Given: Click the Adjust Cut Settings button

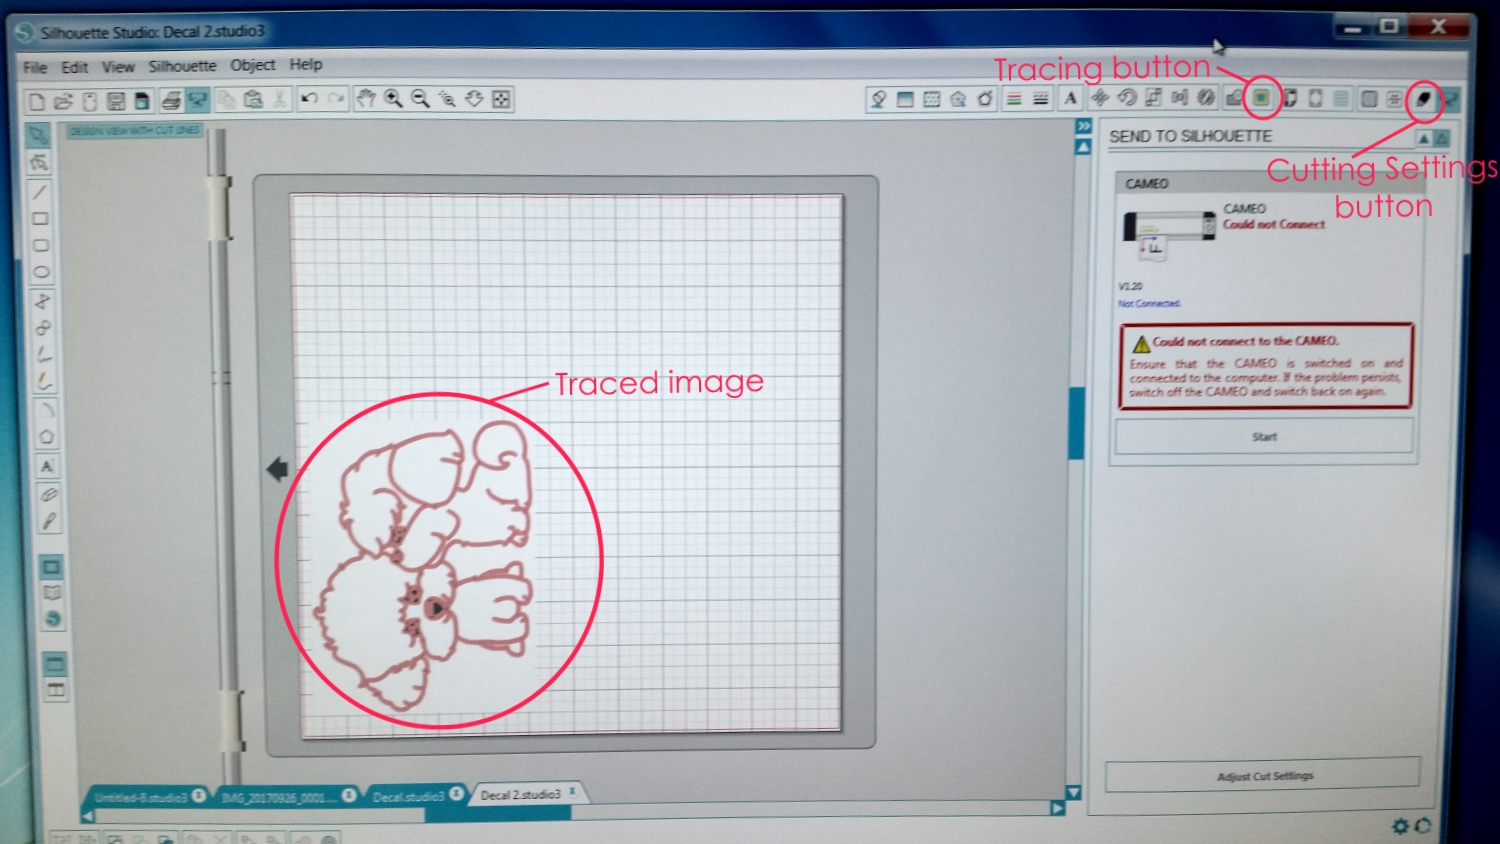Looking at the screenshot, I should pyautogui.click(x=1263, y=776).
